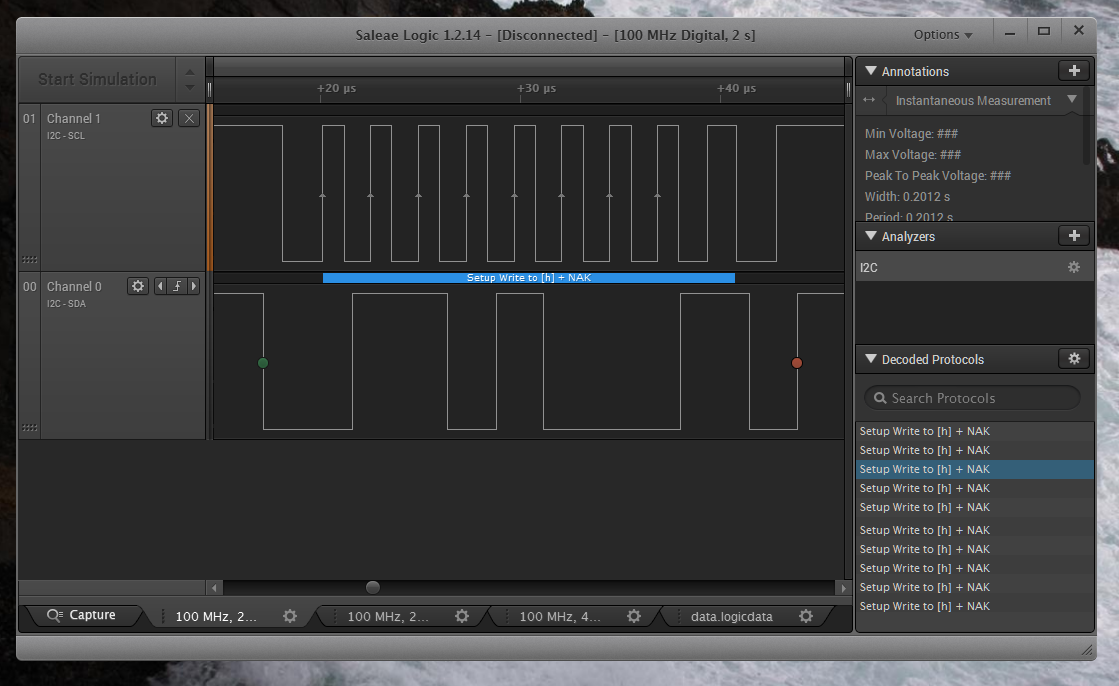Screen dimensions: 1119x686
Task: Click the Channel 1 name label
Action: tap(74, 118)
